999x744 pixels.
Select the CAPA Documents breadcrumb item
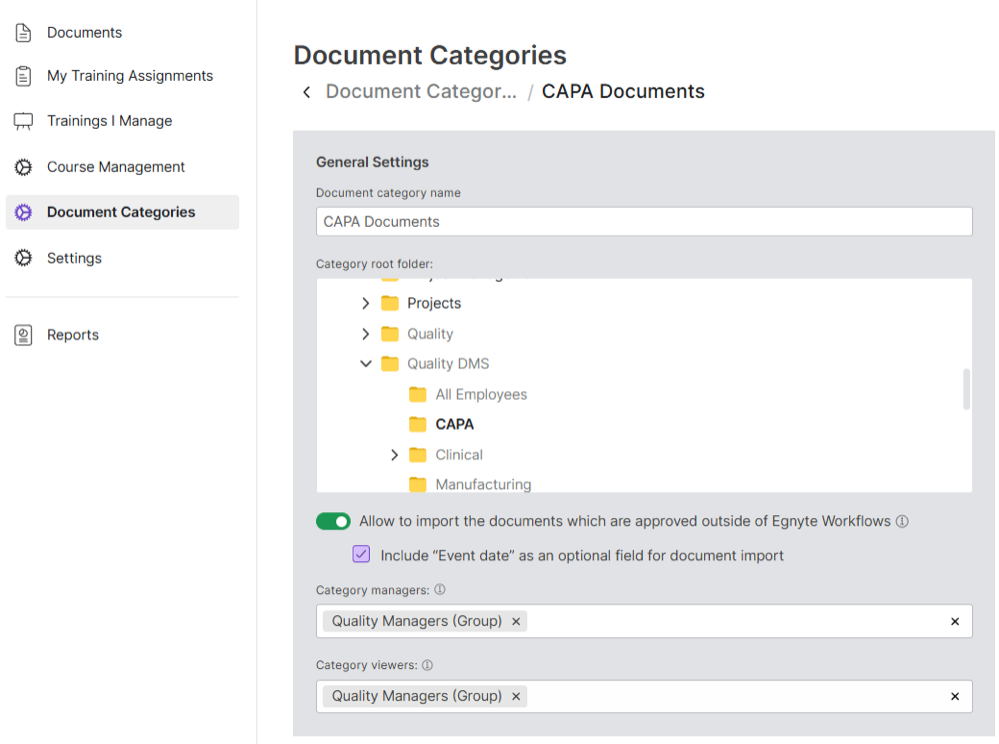[622, 91]
